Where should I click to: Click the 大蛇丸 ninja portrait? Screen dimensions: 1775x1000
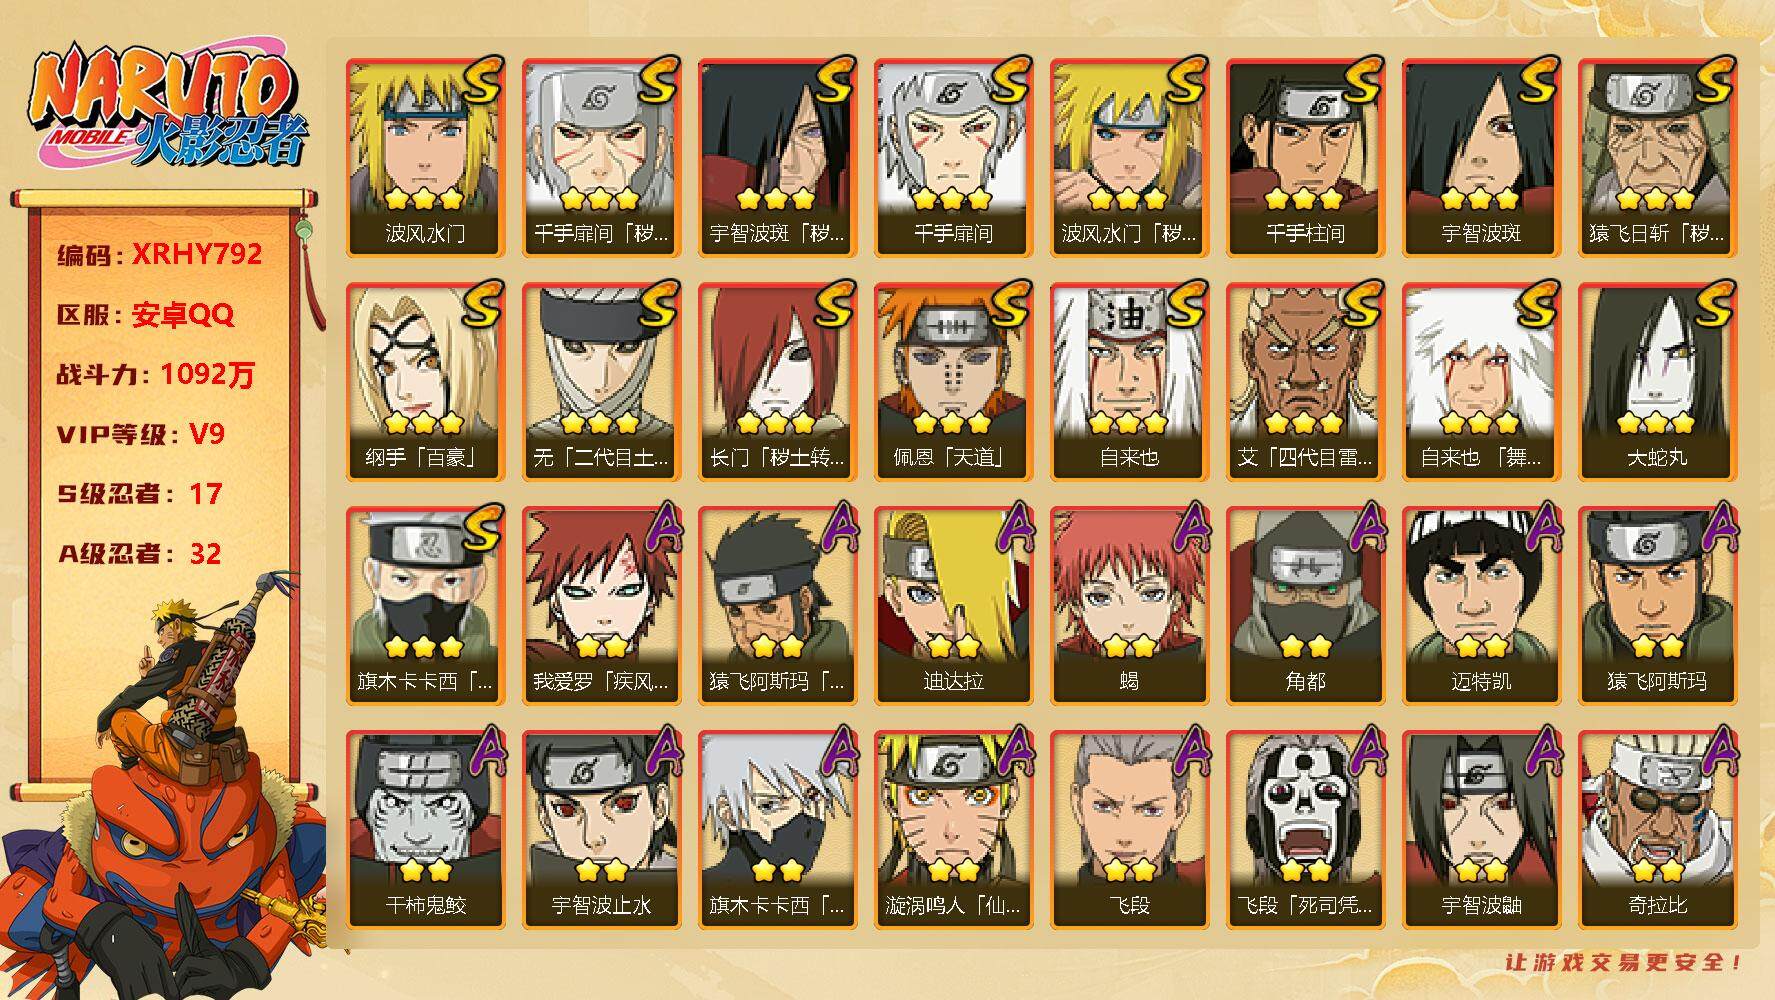click(x=1657, y=381)
